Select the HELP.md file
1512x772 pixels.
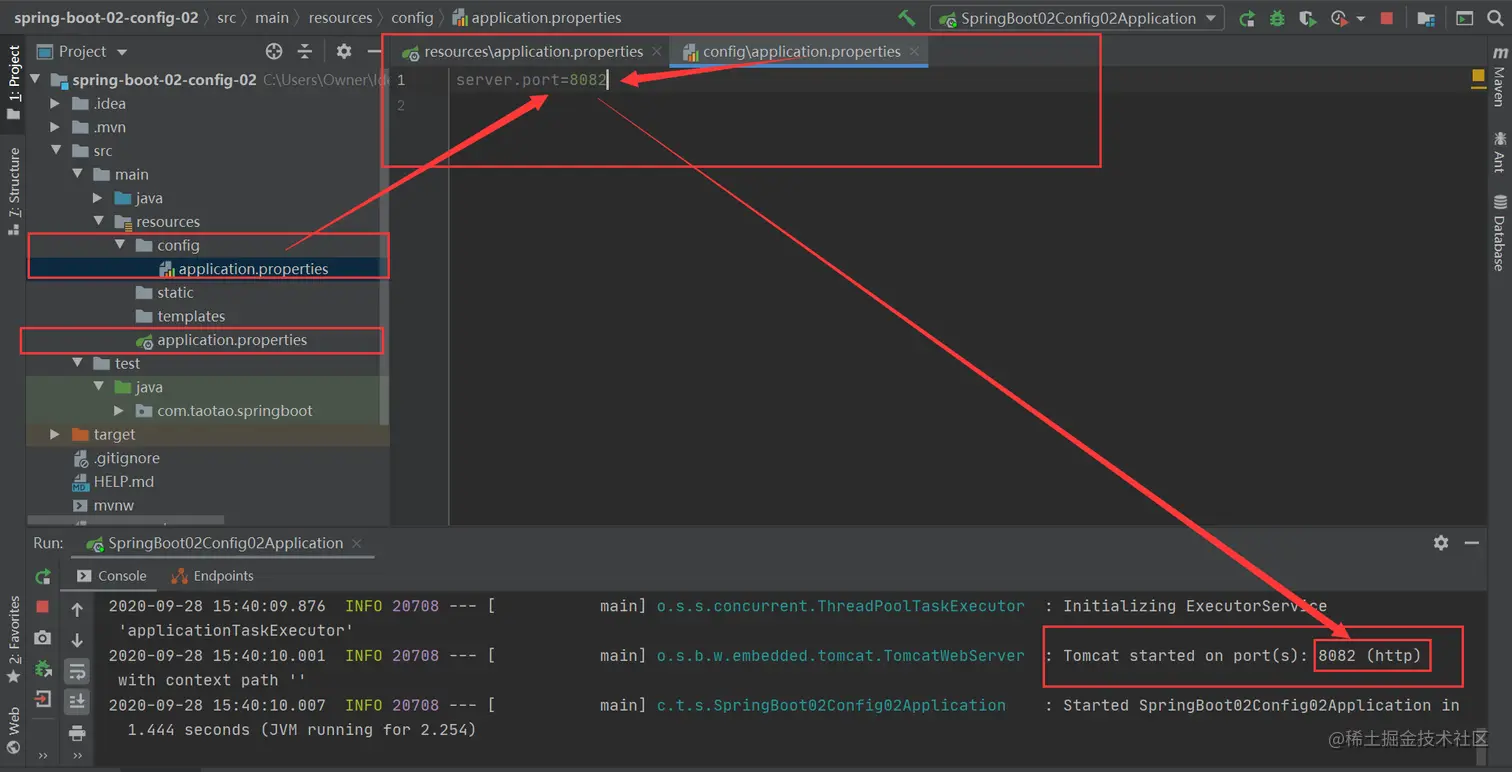pos(114,482)
